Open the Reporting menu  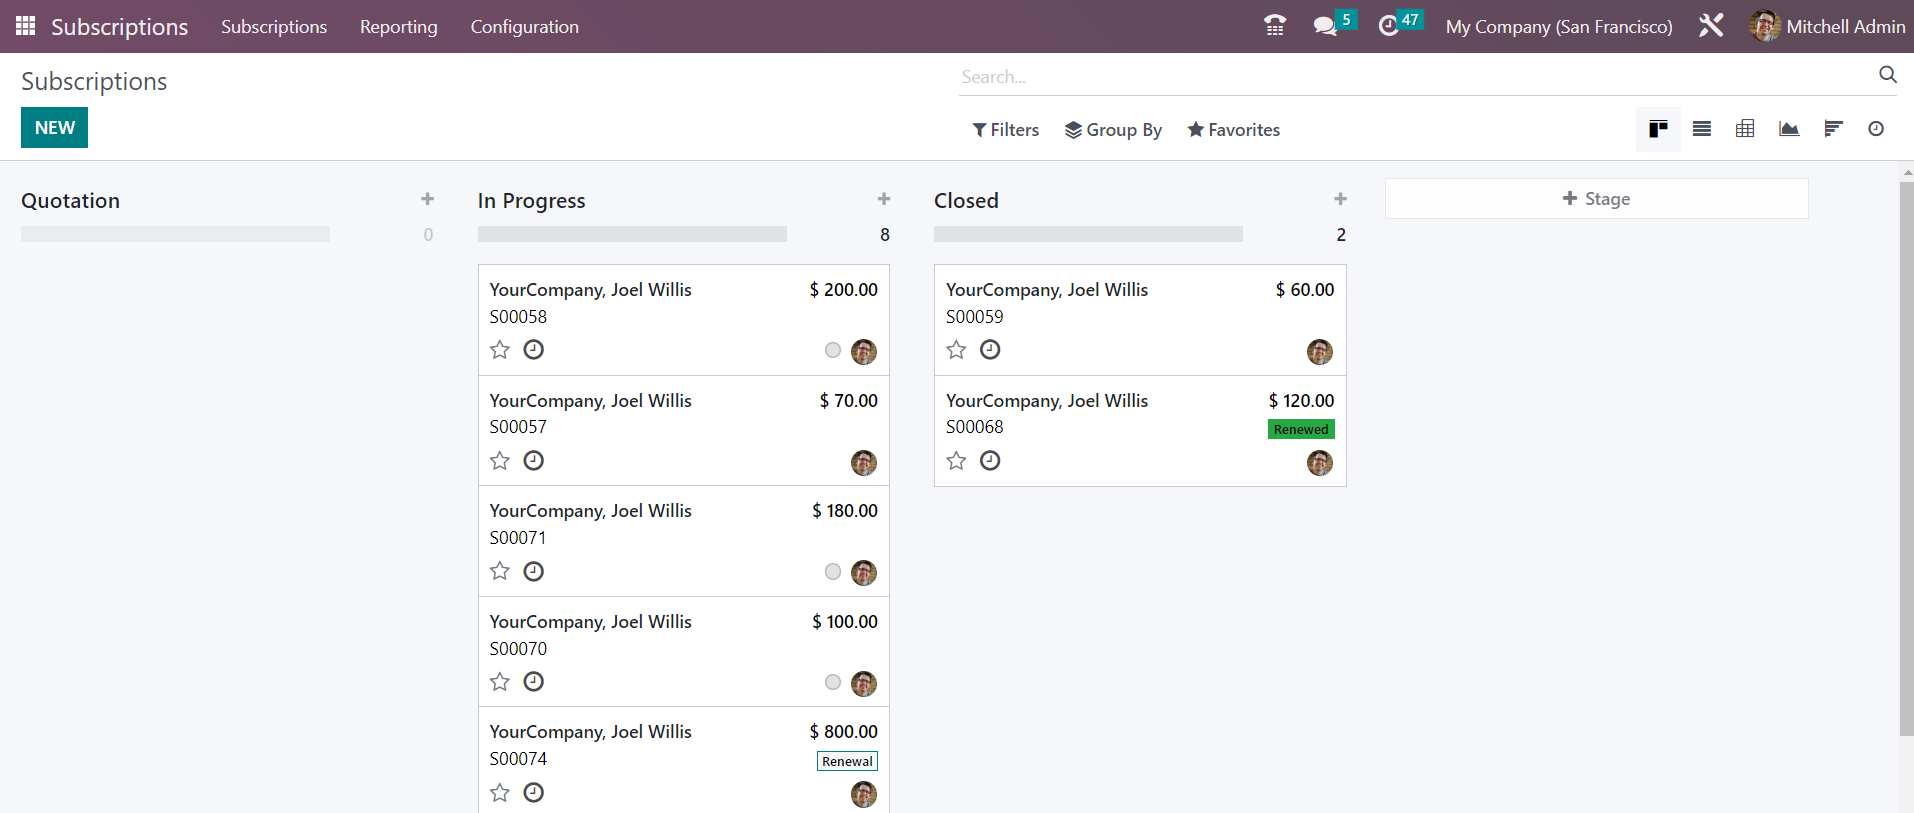pos(399,27)
